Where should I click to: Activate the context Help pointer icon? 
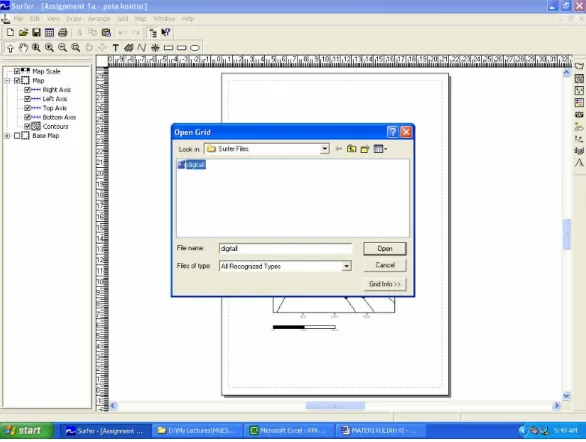[x=166, y=33]
